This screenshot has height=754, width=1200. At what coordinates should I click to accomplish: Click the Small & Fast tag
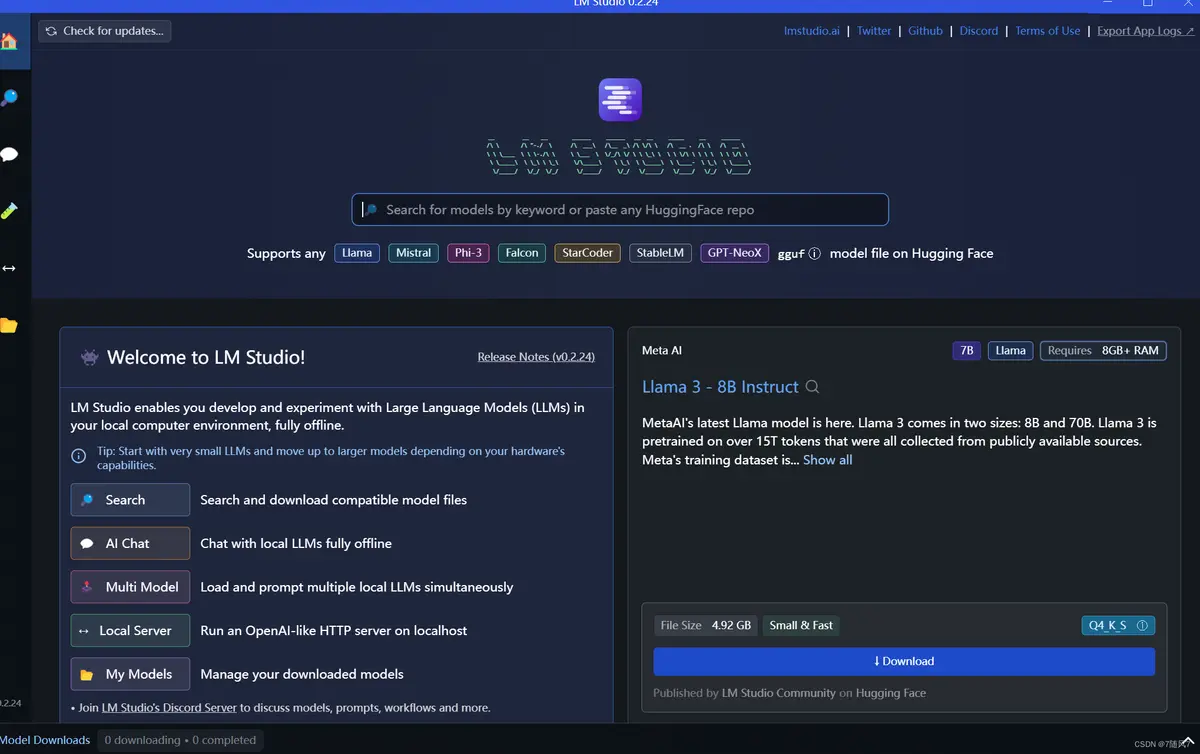801,625
